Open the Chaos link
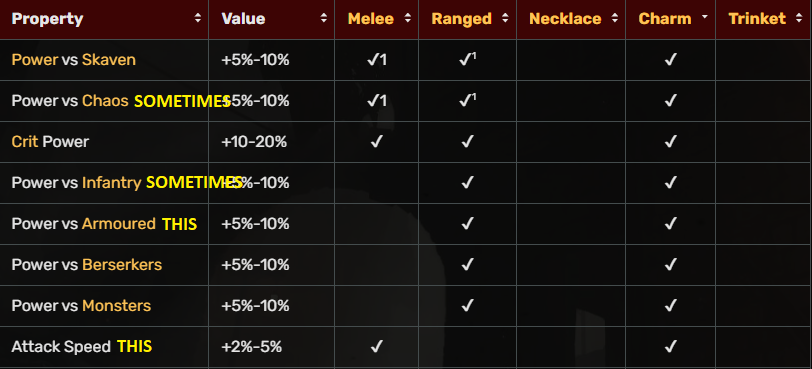 105,100
